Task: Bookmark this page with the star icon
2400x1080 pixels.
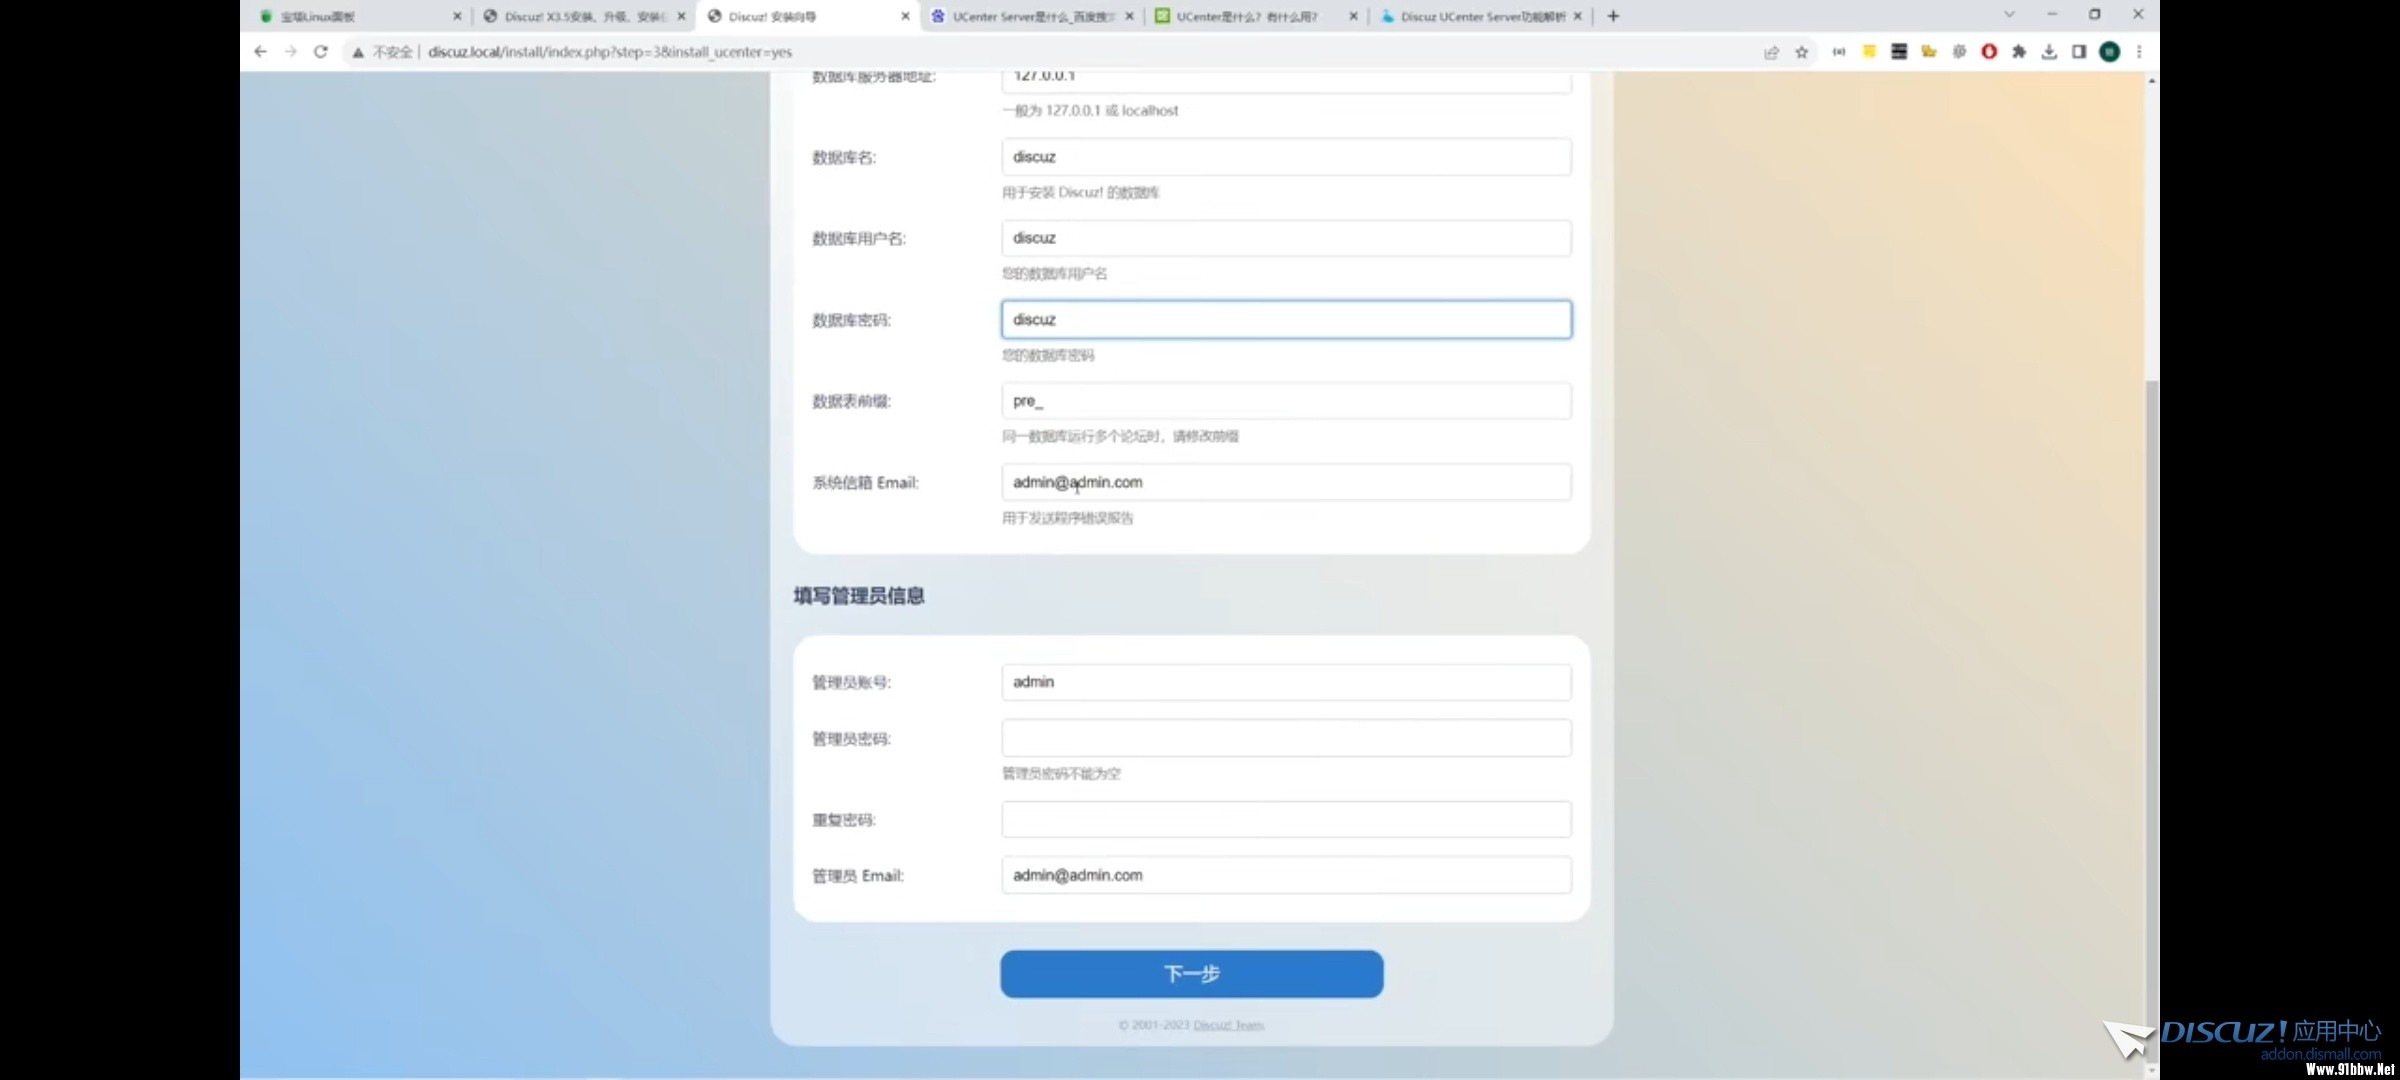Action: [x=1802, y=52]
